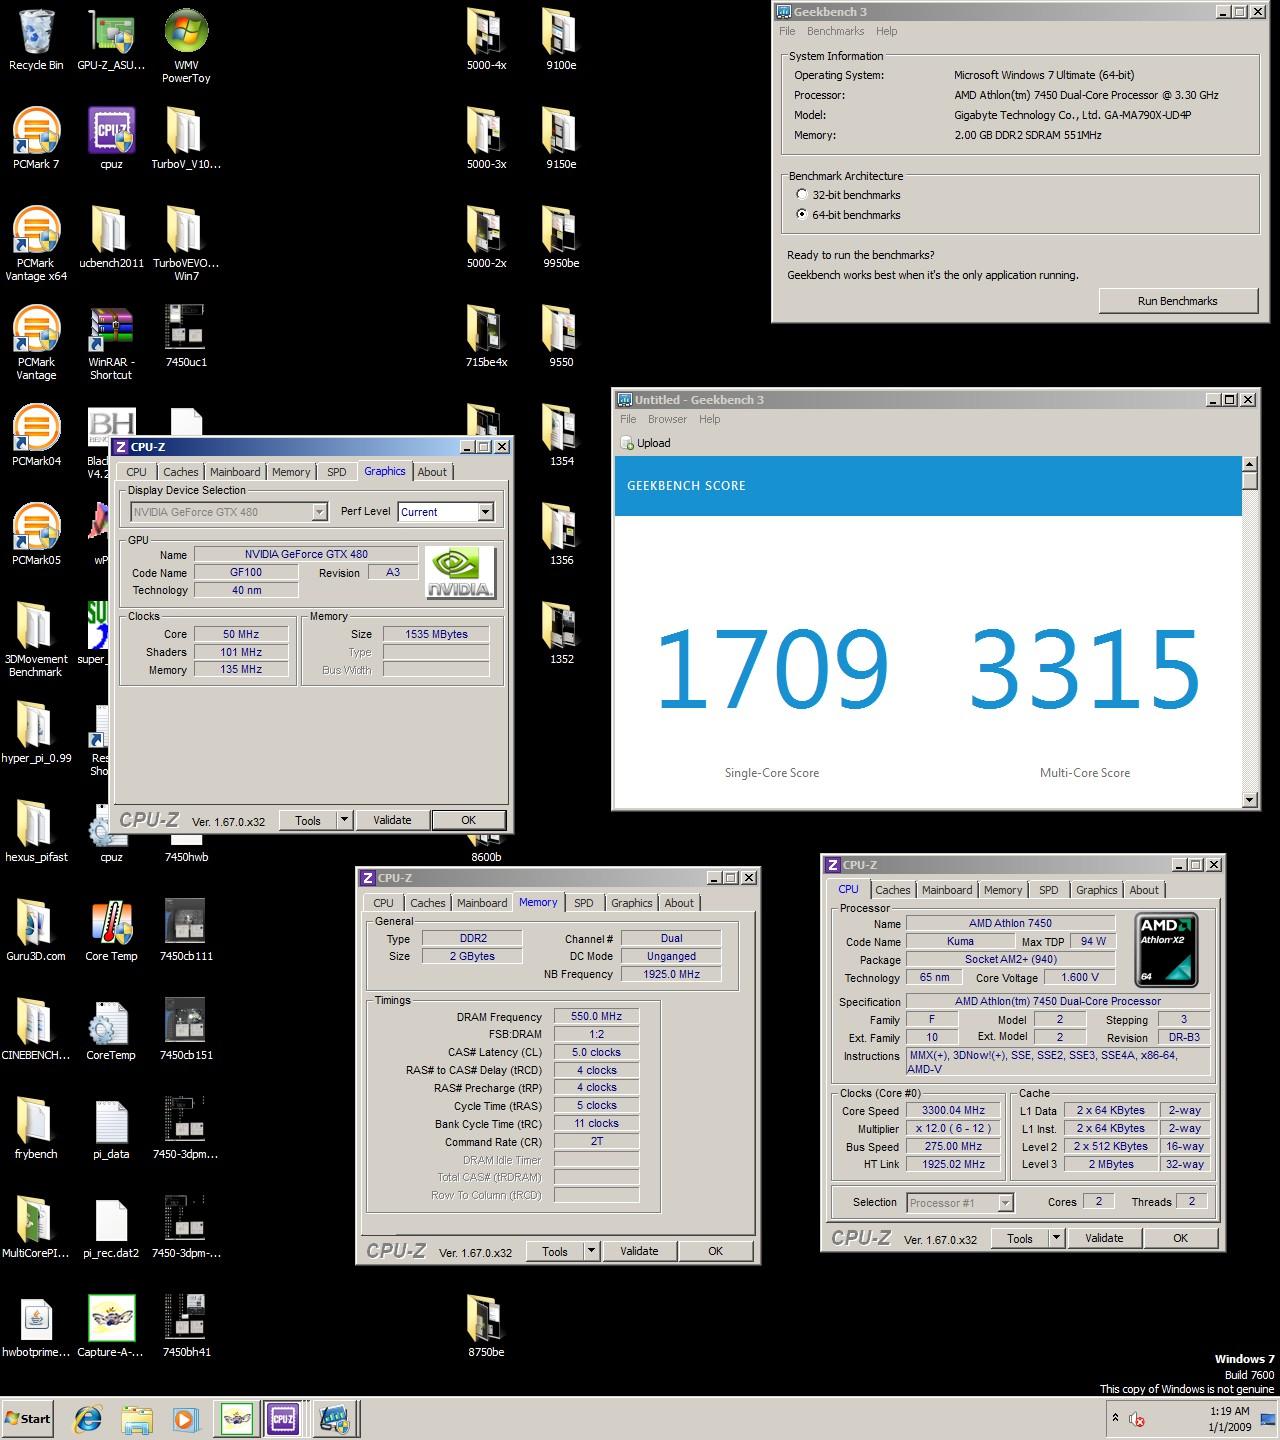The width and height of the screenshot is (1280, 1440).
Task: Open the TurboV_V10 folder icon
Action: pos(186,138)
